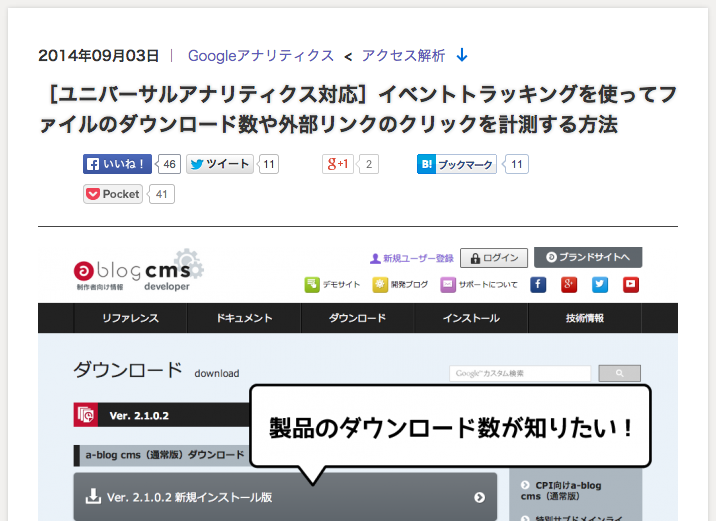Screen dimensions: 716x521
Task: Open the サポートについて link text
Action: tap(488, 284)
